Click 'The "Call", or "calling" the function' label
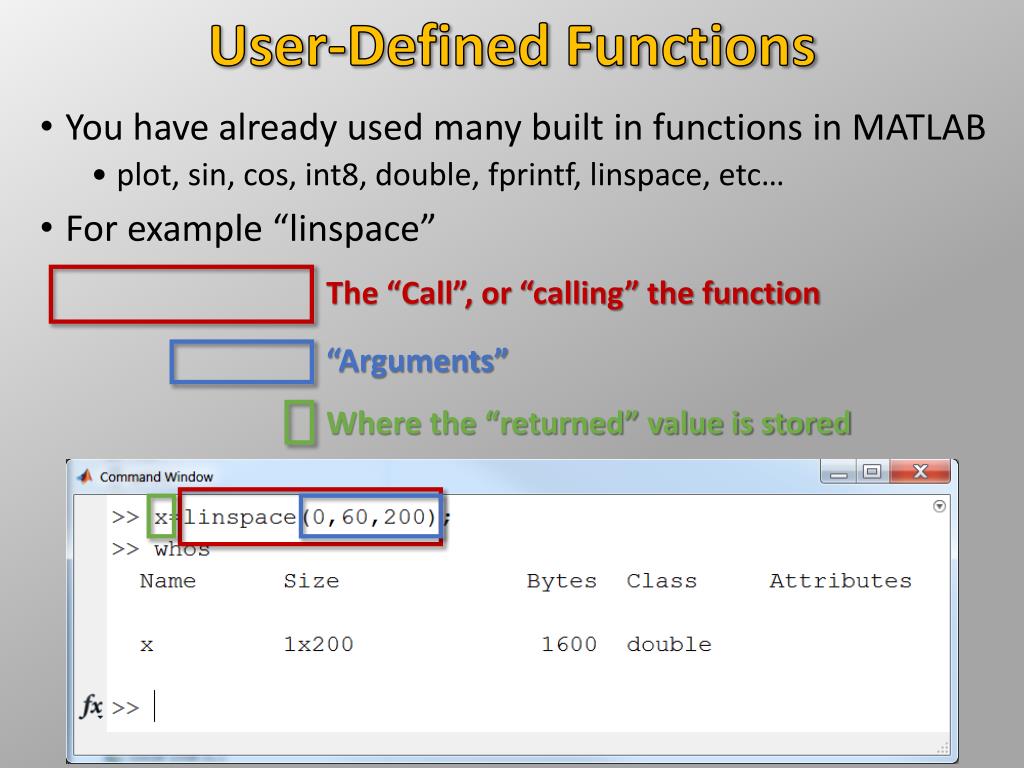1024x768 pixels. tap(573, 293)
